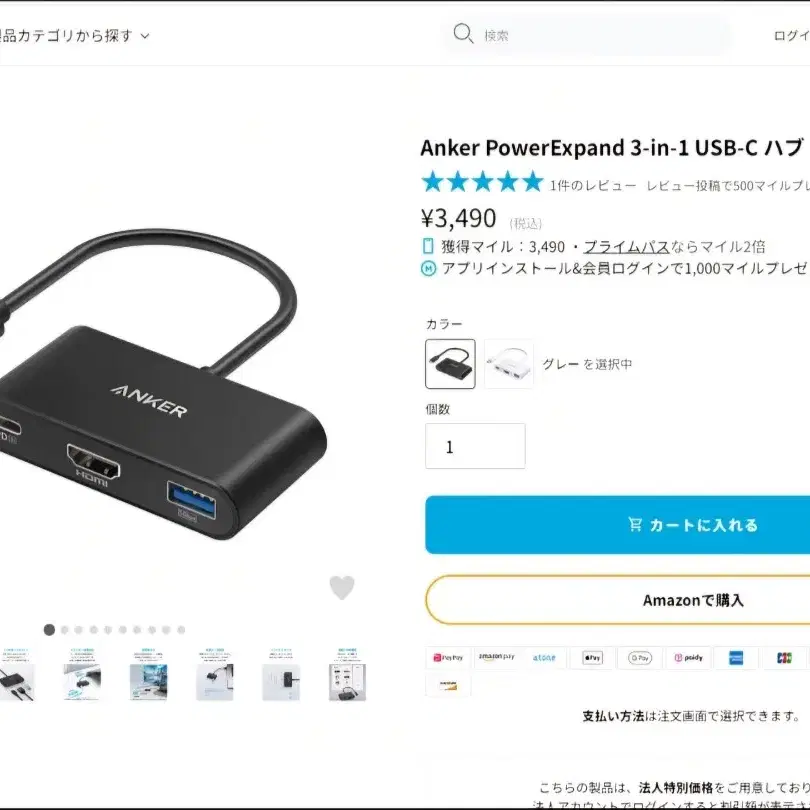The width and height of the screenshot is (810, 810).
Task: Click the search input box
Action: 588,35
